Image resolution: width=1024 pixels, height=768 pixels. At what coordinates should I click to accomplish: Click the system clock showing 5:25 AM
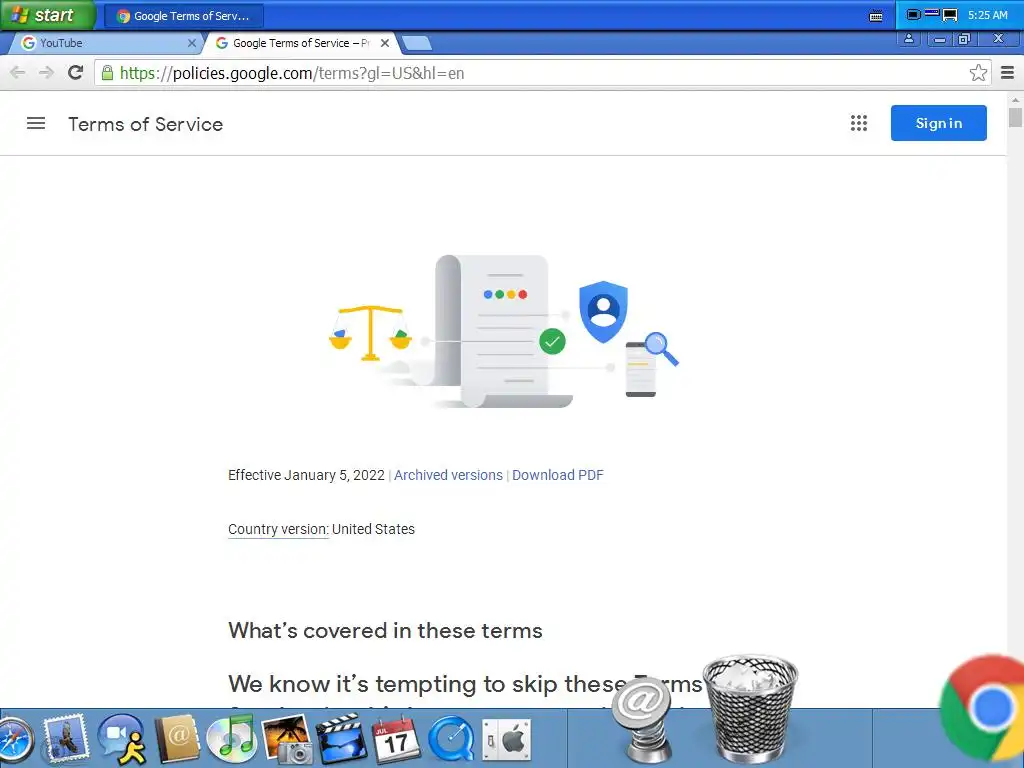point(987,15)
